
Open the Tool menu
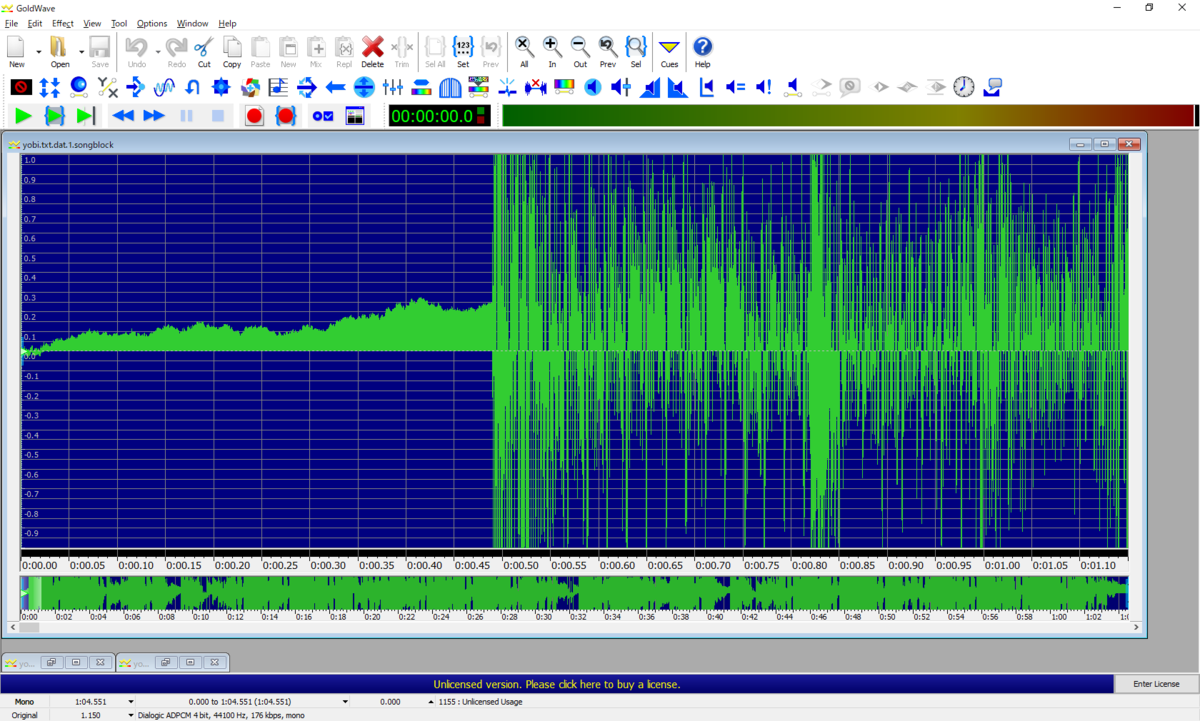point(119,23)
